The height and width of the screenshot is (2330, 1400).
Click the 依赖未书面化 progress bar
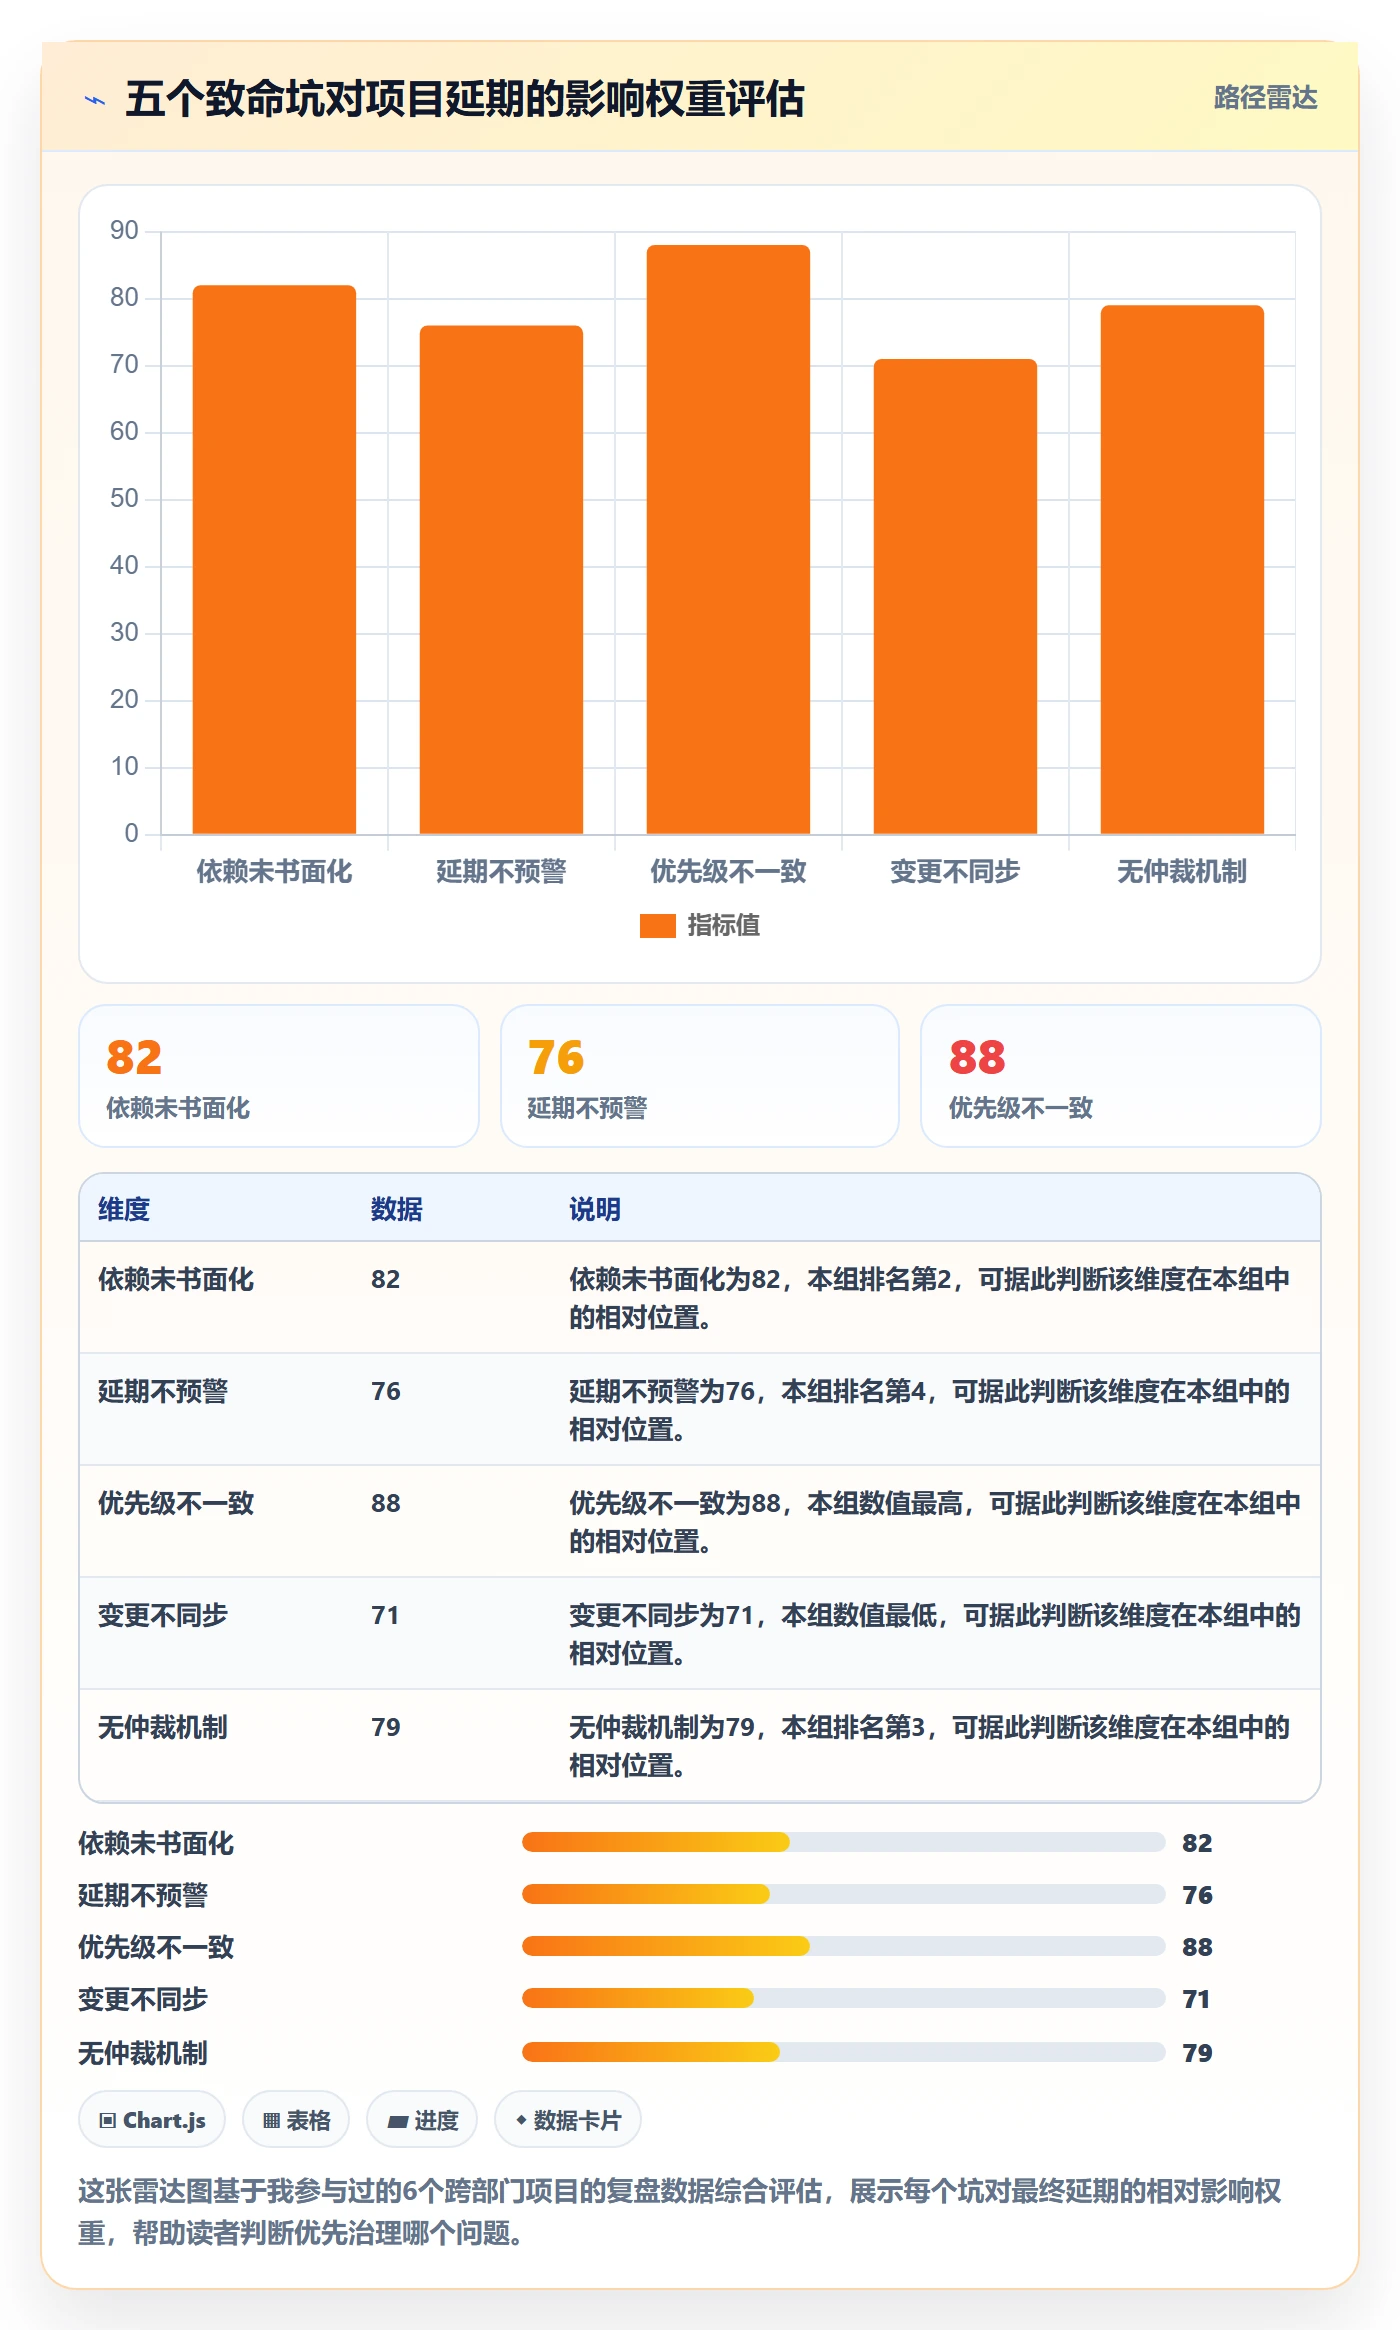coord(844,1842)
